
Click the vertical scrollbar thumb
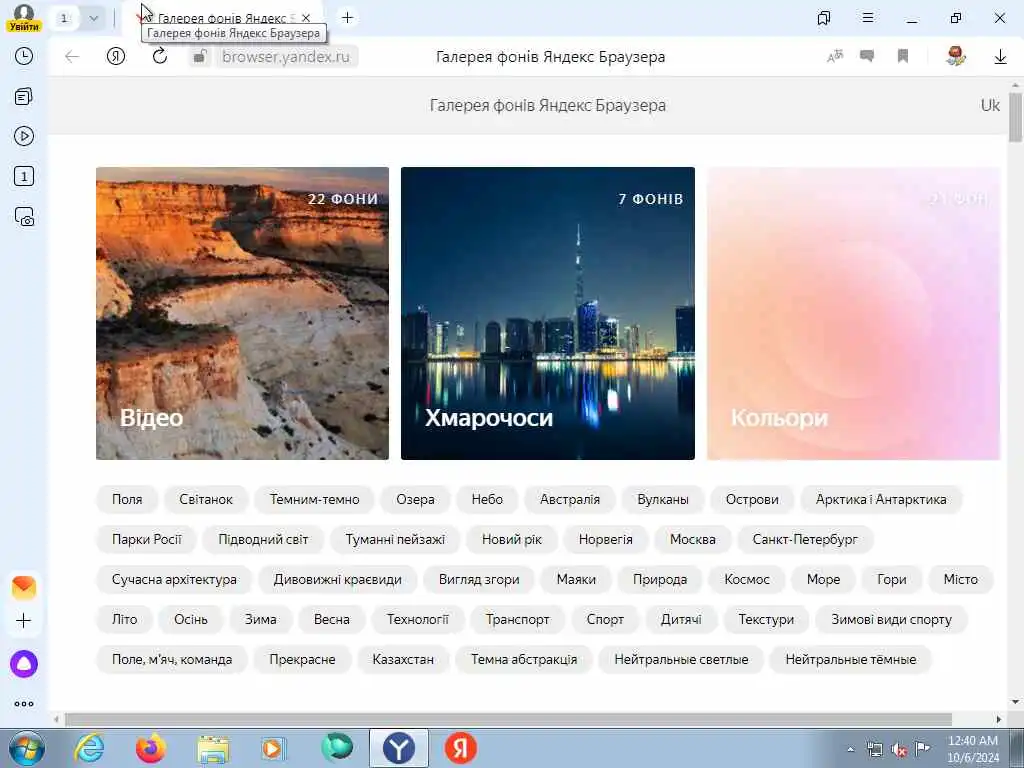click(1015, 118)
